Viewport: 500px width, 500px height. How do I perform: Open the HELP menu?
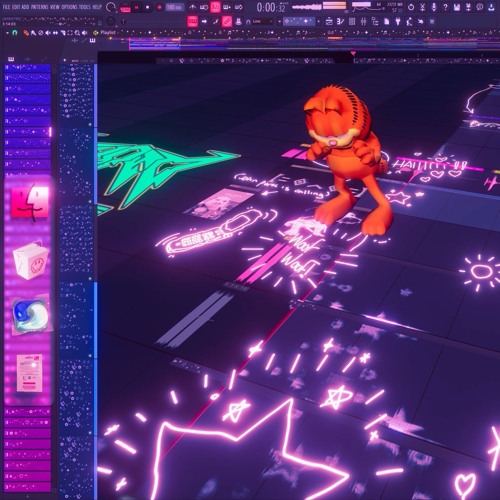(97, 7)
